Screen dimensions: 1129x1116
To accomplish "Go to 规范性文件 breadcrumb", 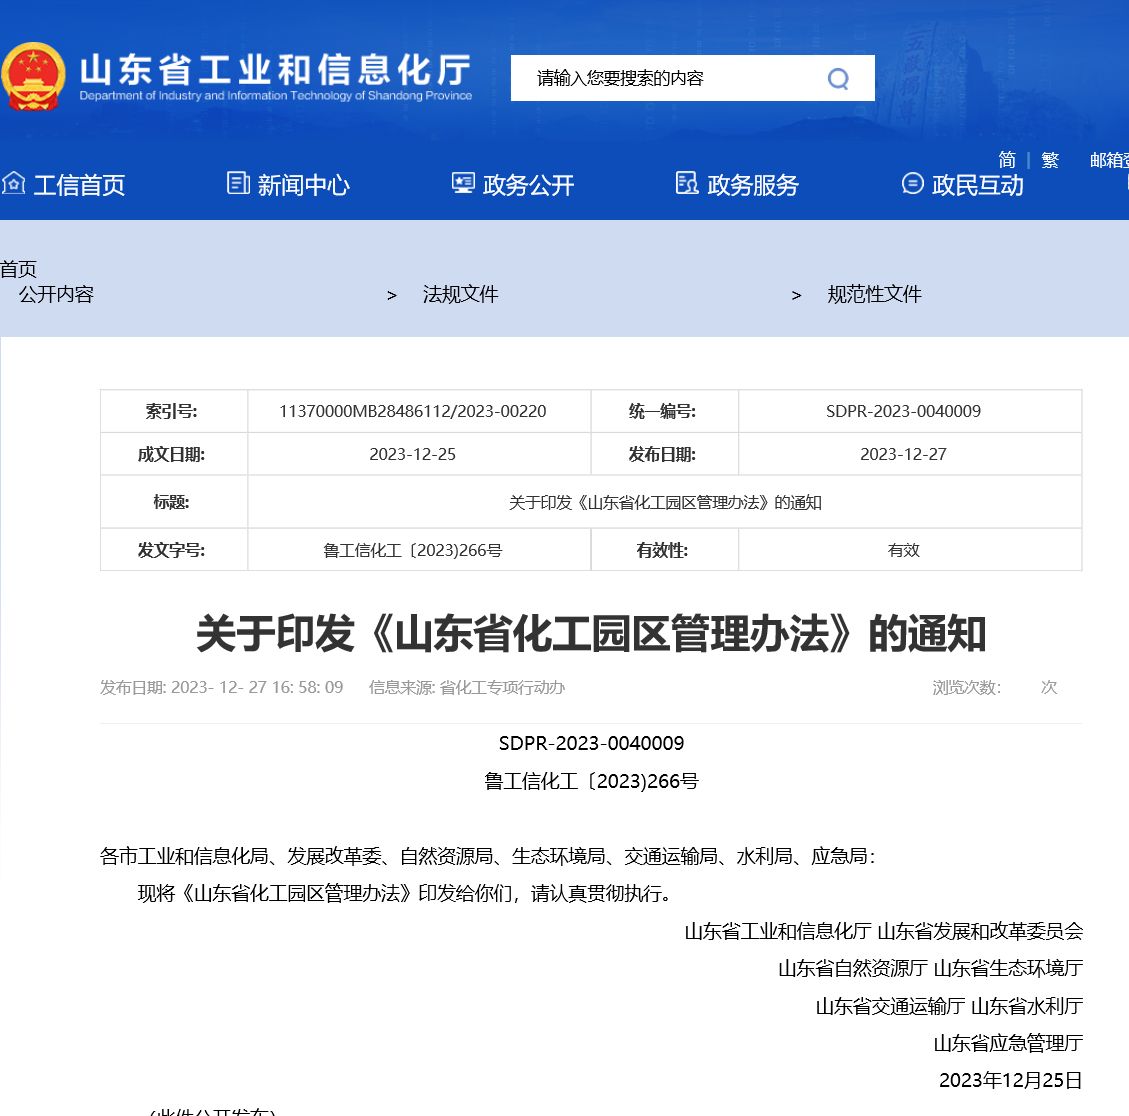I will pos(874,294).
